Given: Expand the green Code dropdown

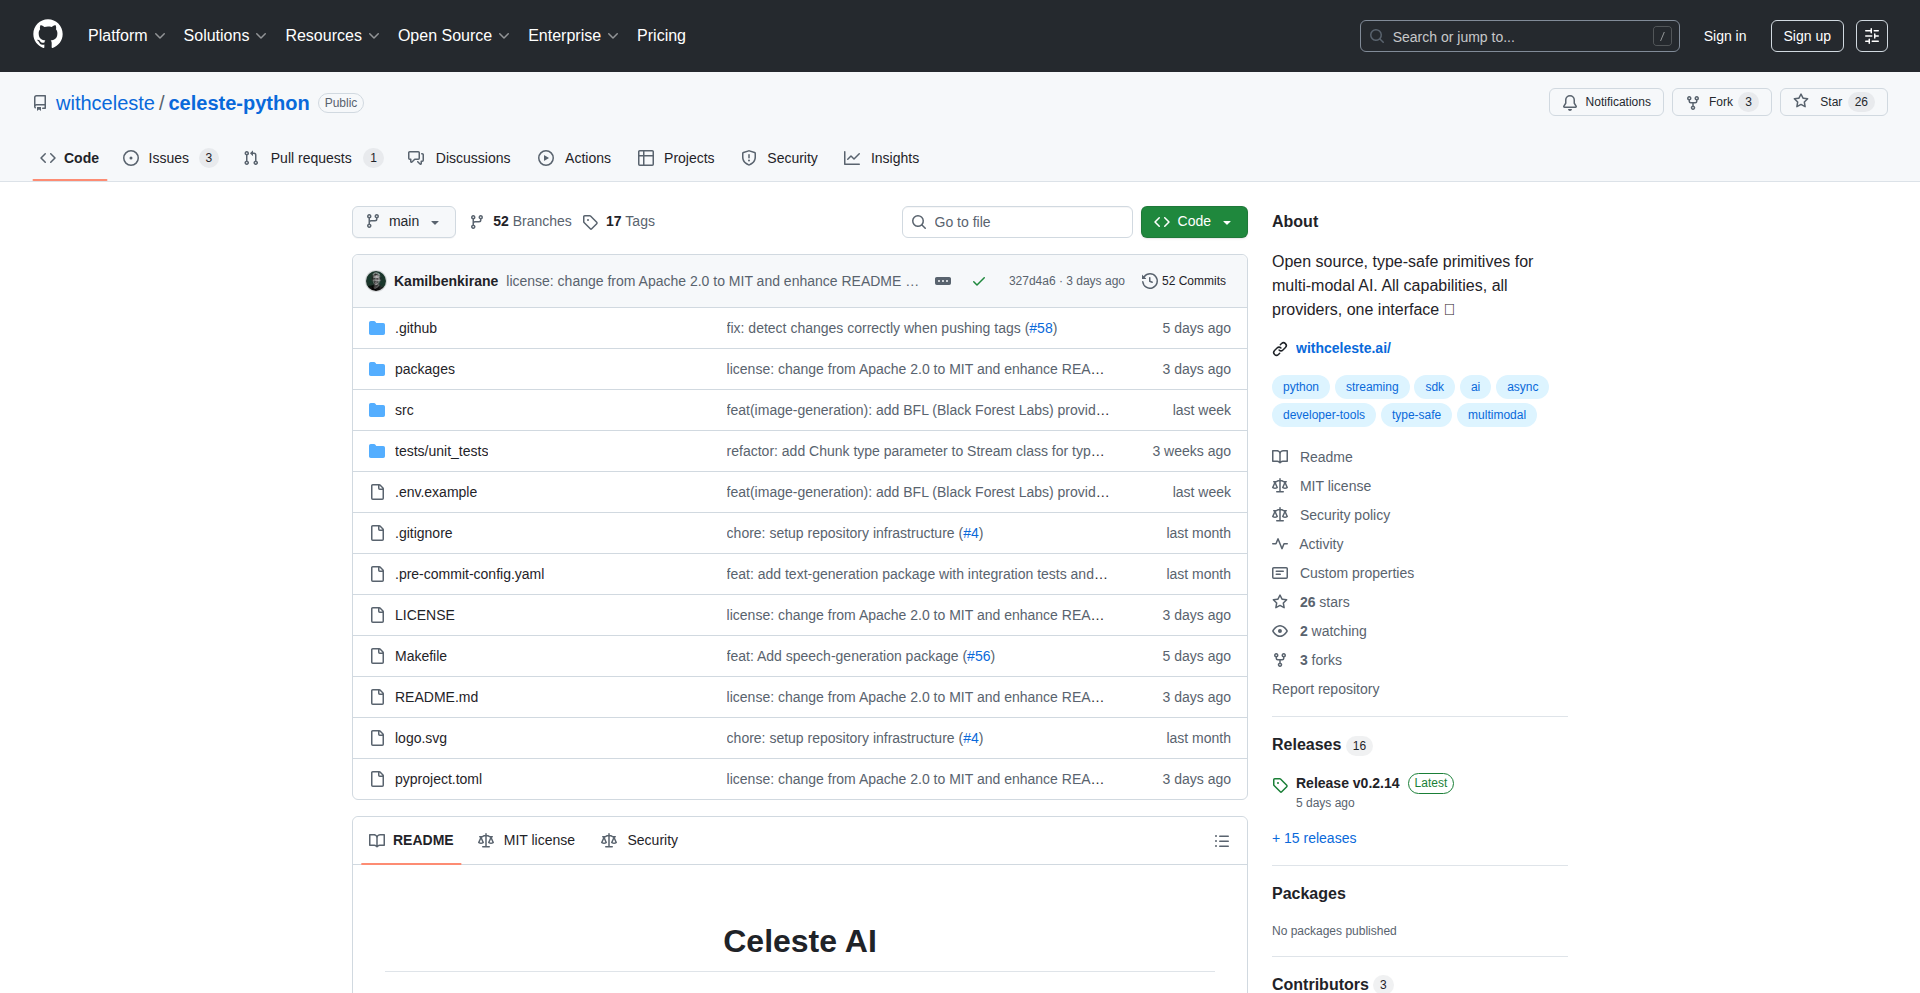Looking at the screenshot, I should click(x=1193, y=221).
